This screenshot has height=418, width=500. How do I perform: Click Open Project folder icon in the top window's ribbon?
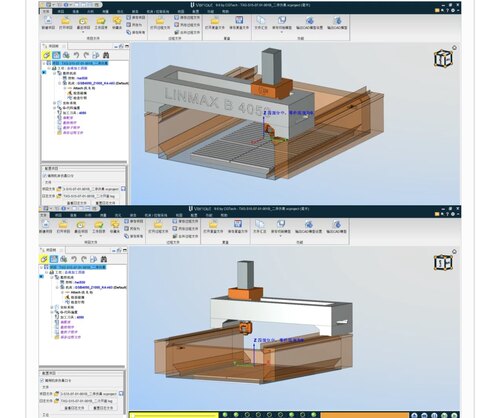point(66,20)
